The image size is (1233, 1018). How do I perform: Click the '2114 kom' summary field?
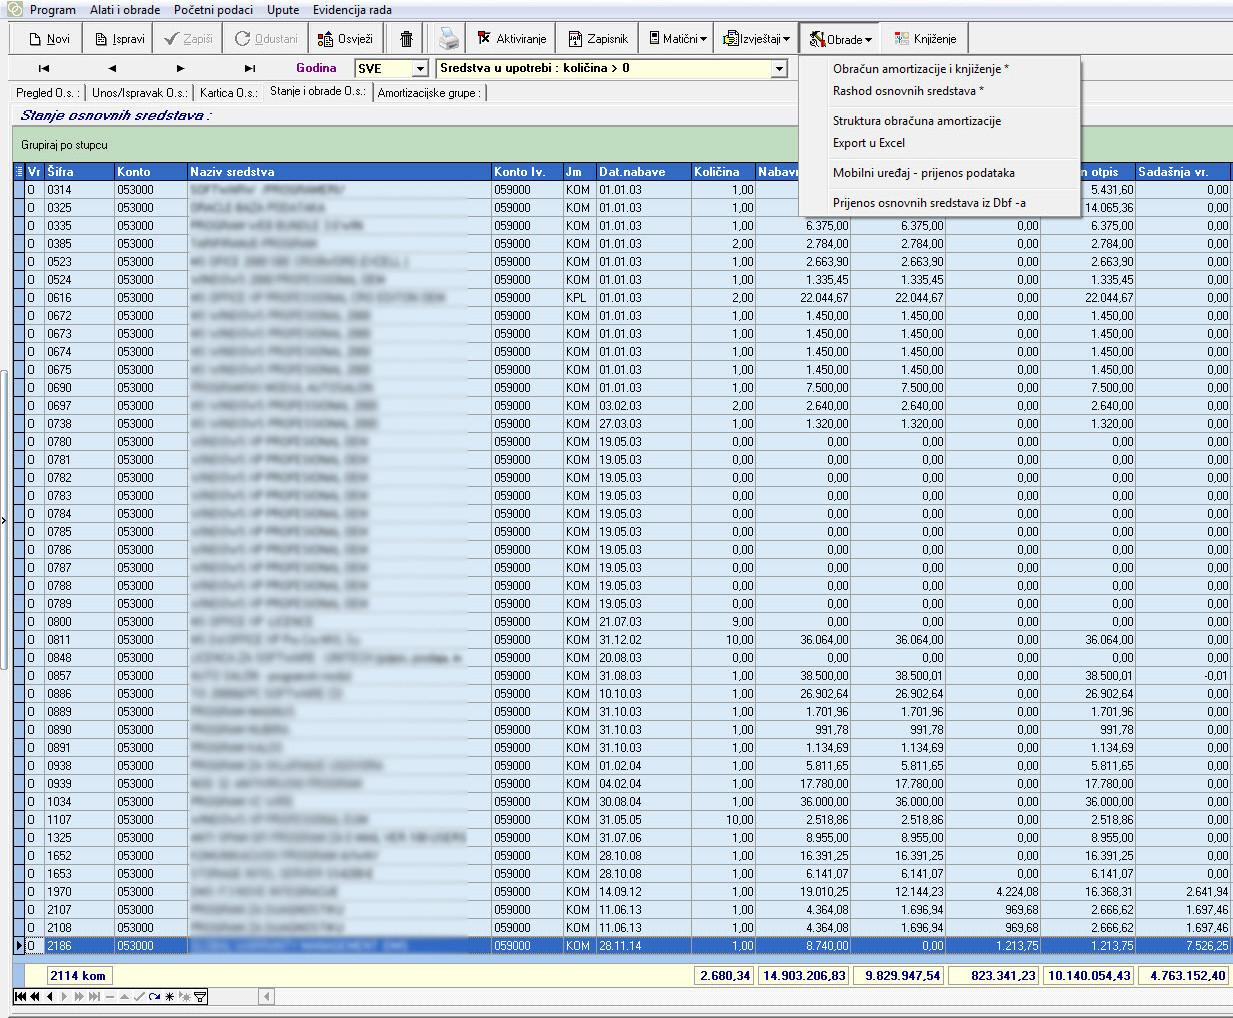[x=79, y=976]
